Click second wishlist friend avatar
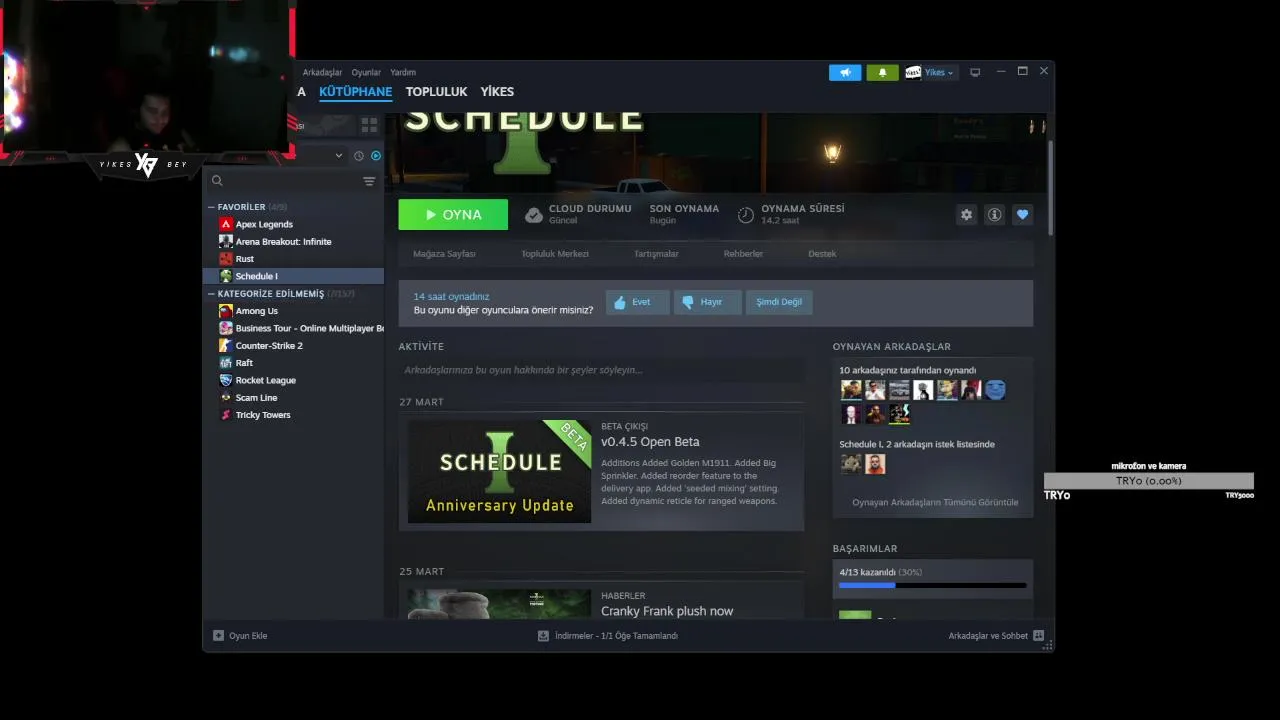The image size is (1280, 720). coord(875,464)
